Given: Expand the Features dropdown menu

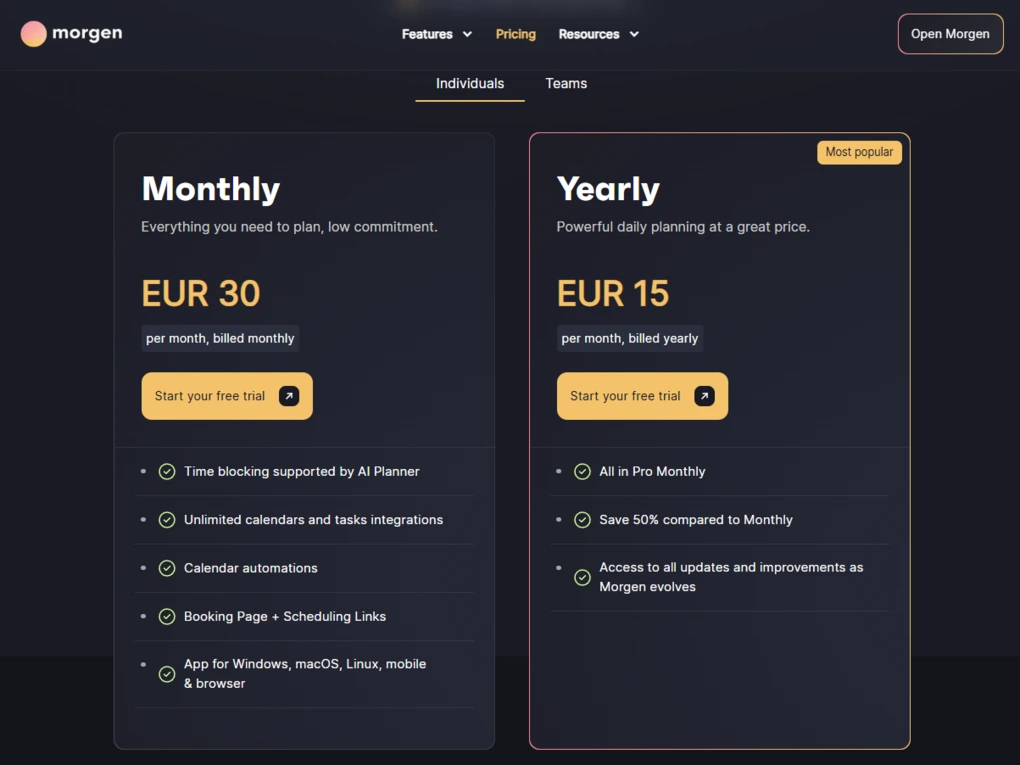Looking at the screenshot, I should click(x=437, y=33).
